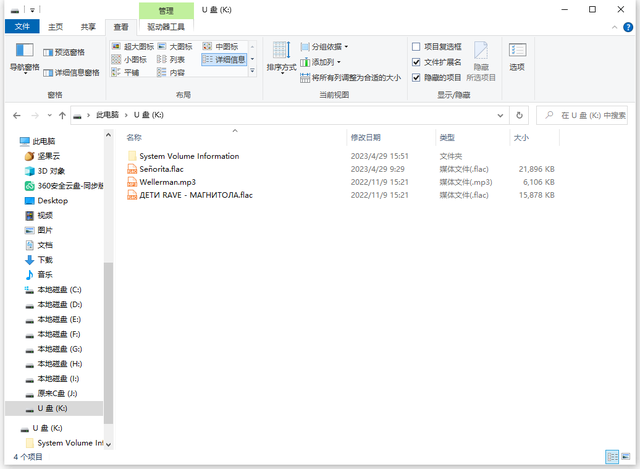Click the up-arrow to go to parent folder
Screen dimensions: 640x469
coord(62,115)
